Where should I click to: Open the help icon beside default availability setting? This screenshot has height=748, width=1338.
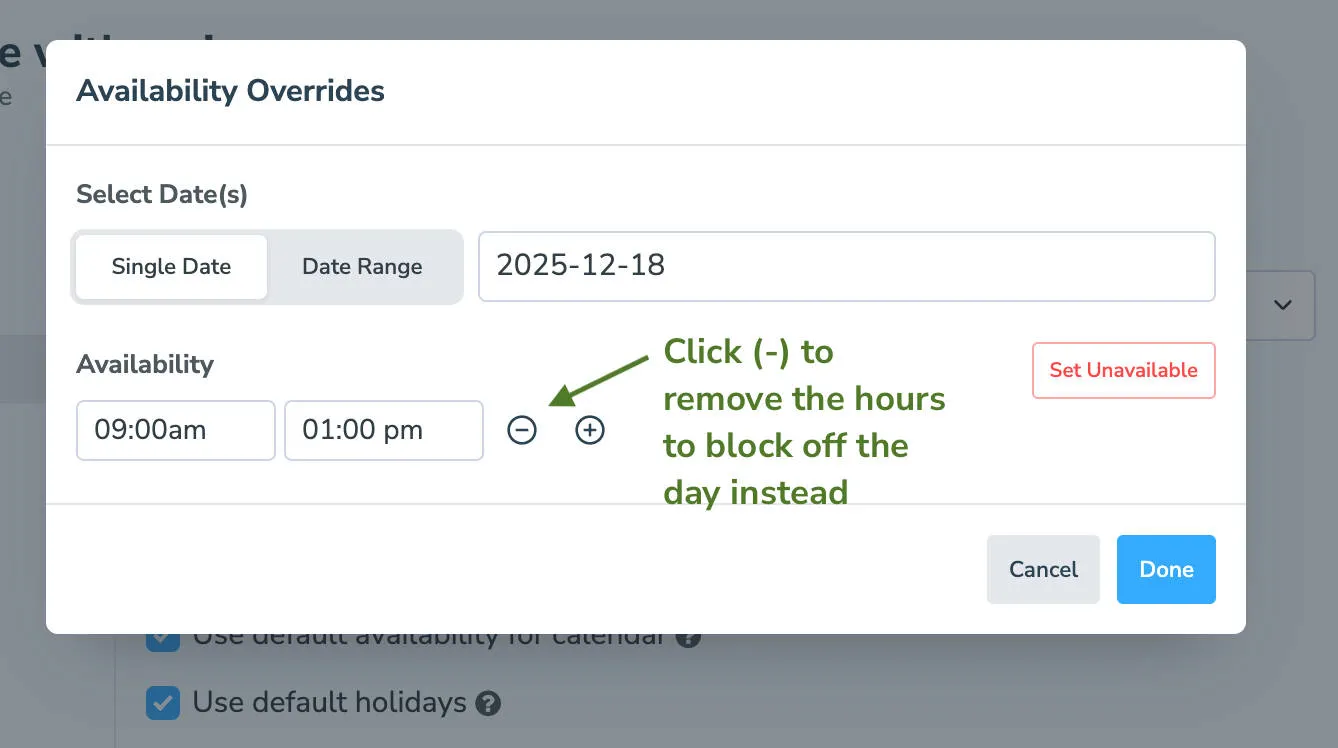688,636
